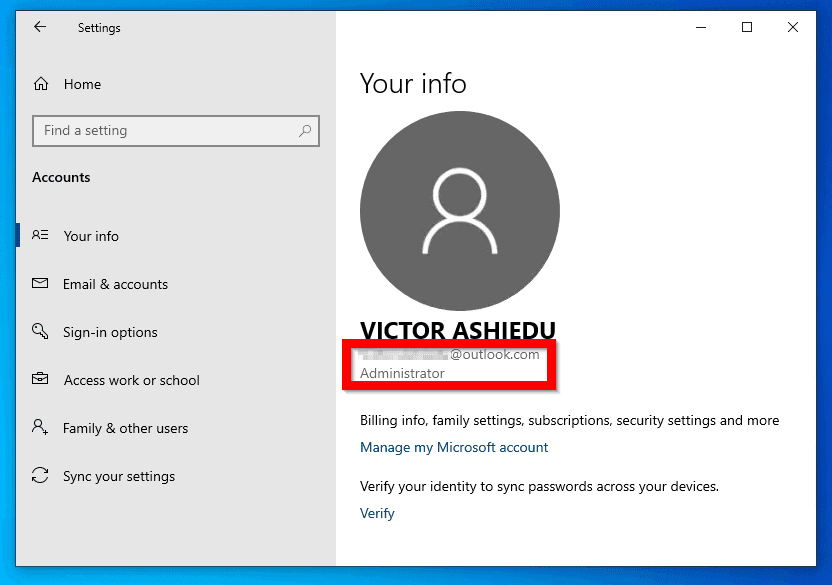Click the Verify link to verify identity
The image size is (832, 585).
[377, 513]
